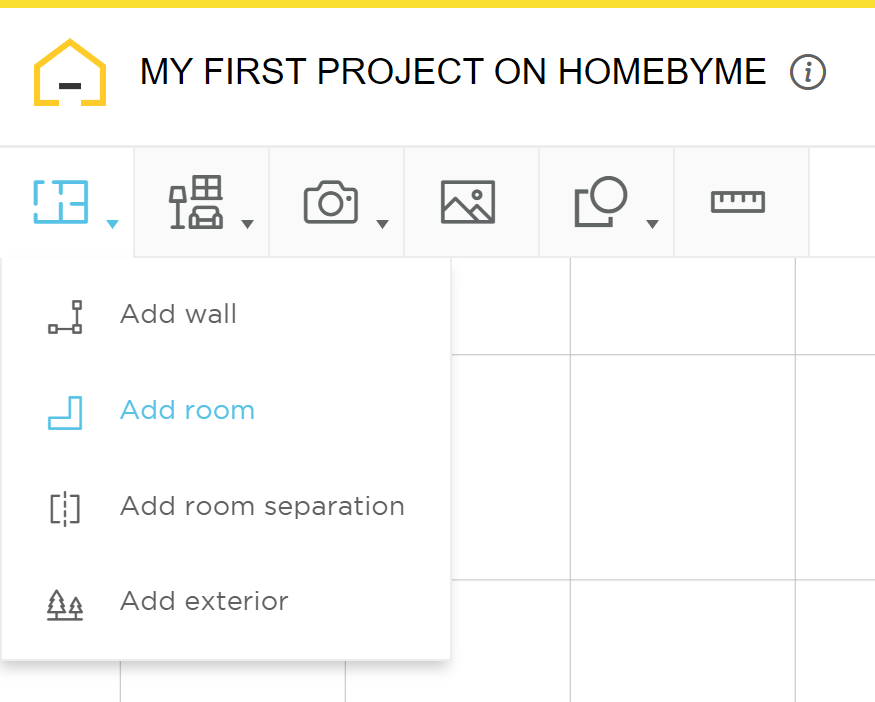Click the project title MY FIRST PROJECT
Screen dimensions: 875x702
point(453,72)
